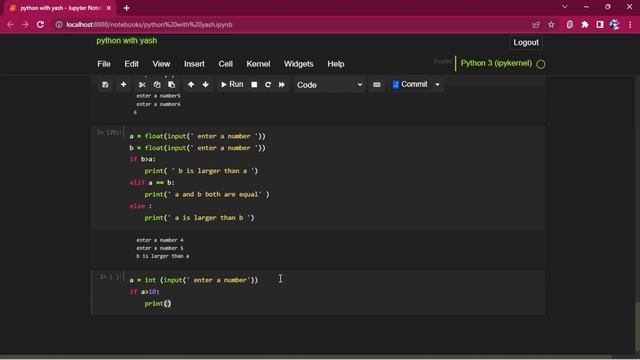Paste cells below icon

pos(171,85)
